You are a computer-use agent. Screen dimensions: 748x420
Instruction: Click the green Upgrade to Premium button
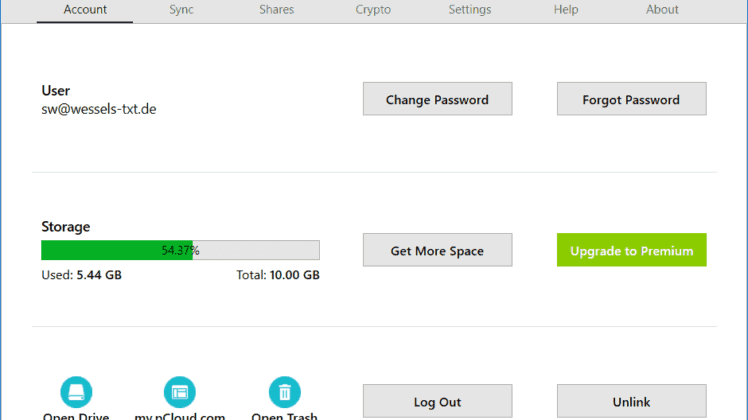click(631, 251)
